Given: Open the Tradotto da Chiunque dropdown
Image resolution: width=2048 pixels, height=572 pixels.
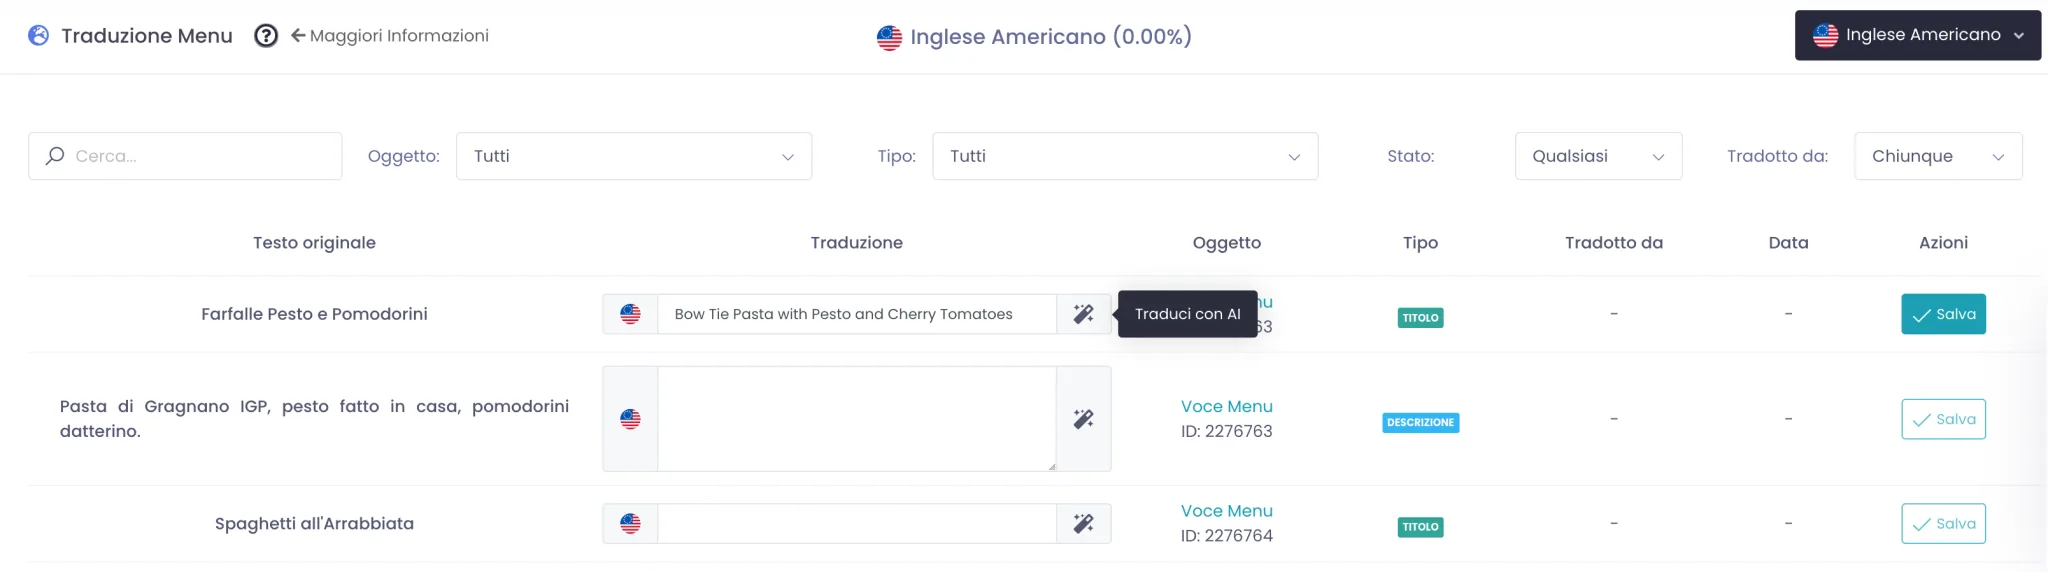Looking at the screenshot, I should (1938, 156).
